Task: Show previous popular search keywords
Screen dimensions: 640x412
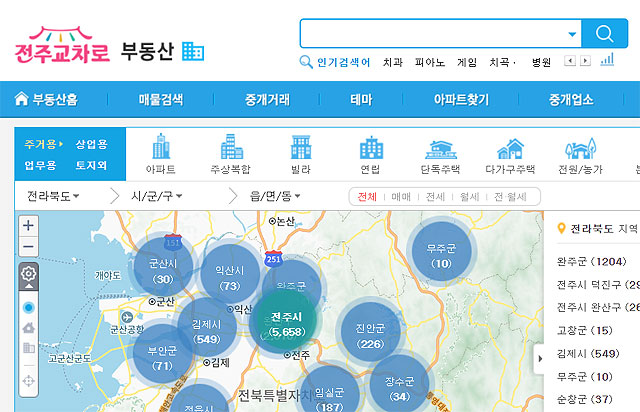Action: coord(569,61)
